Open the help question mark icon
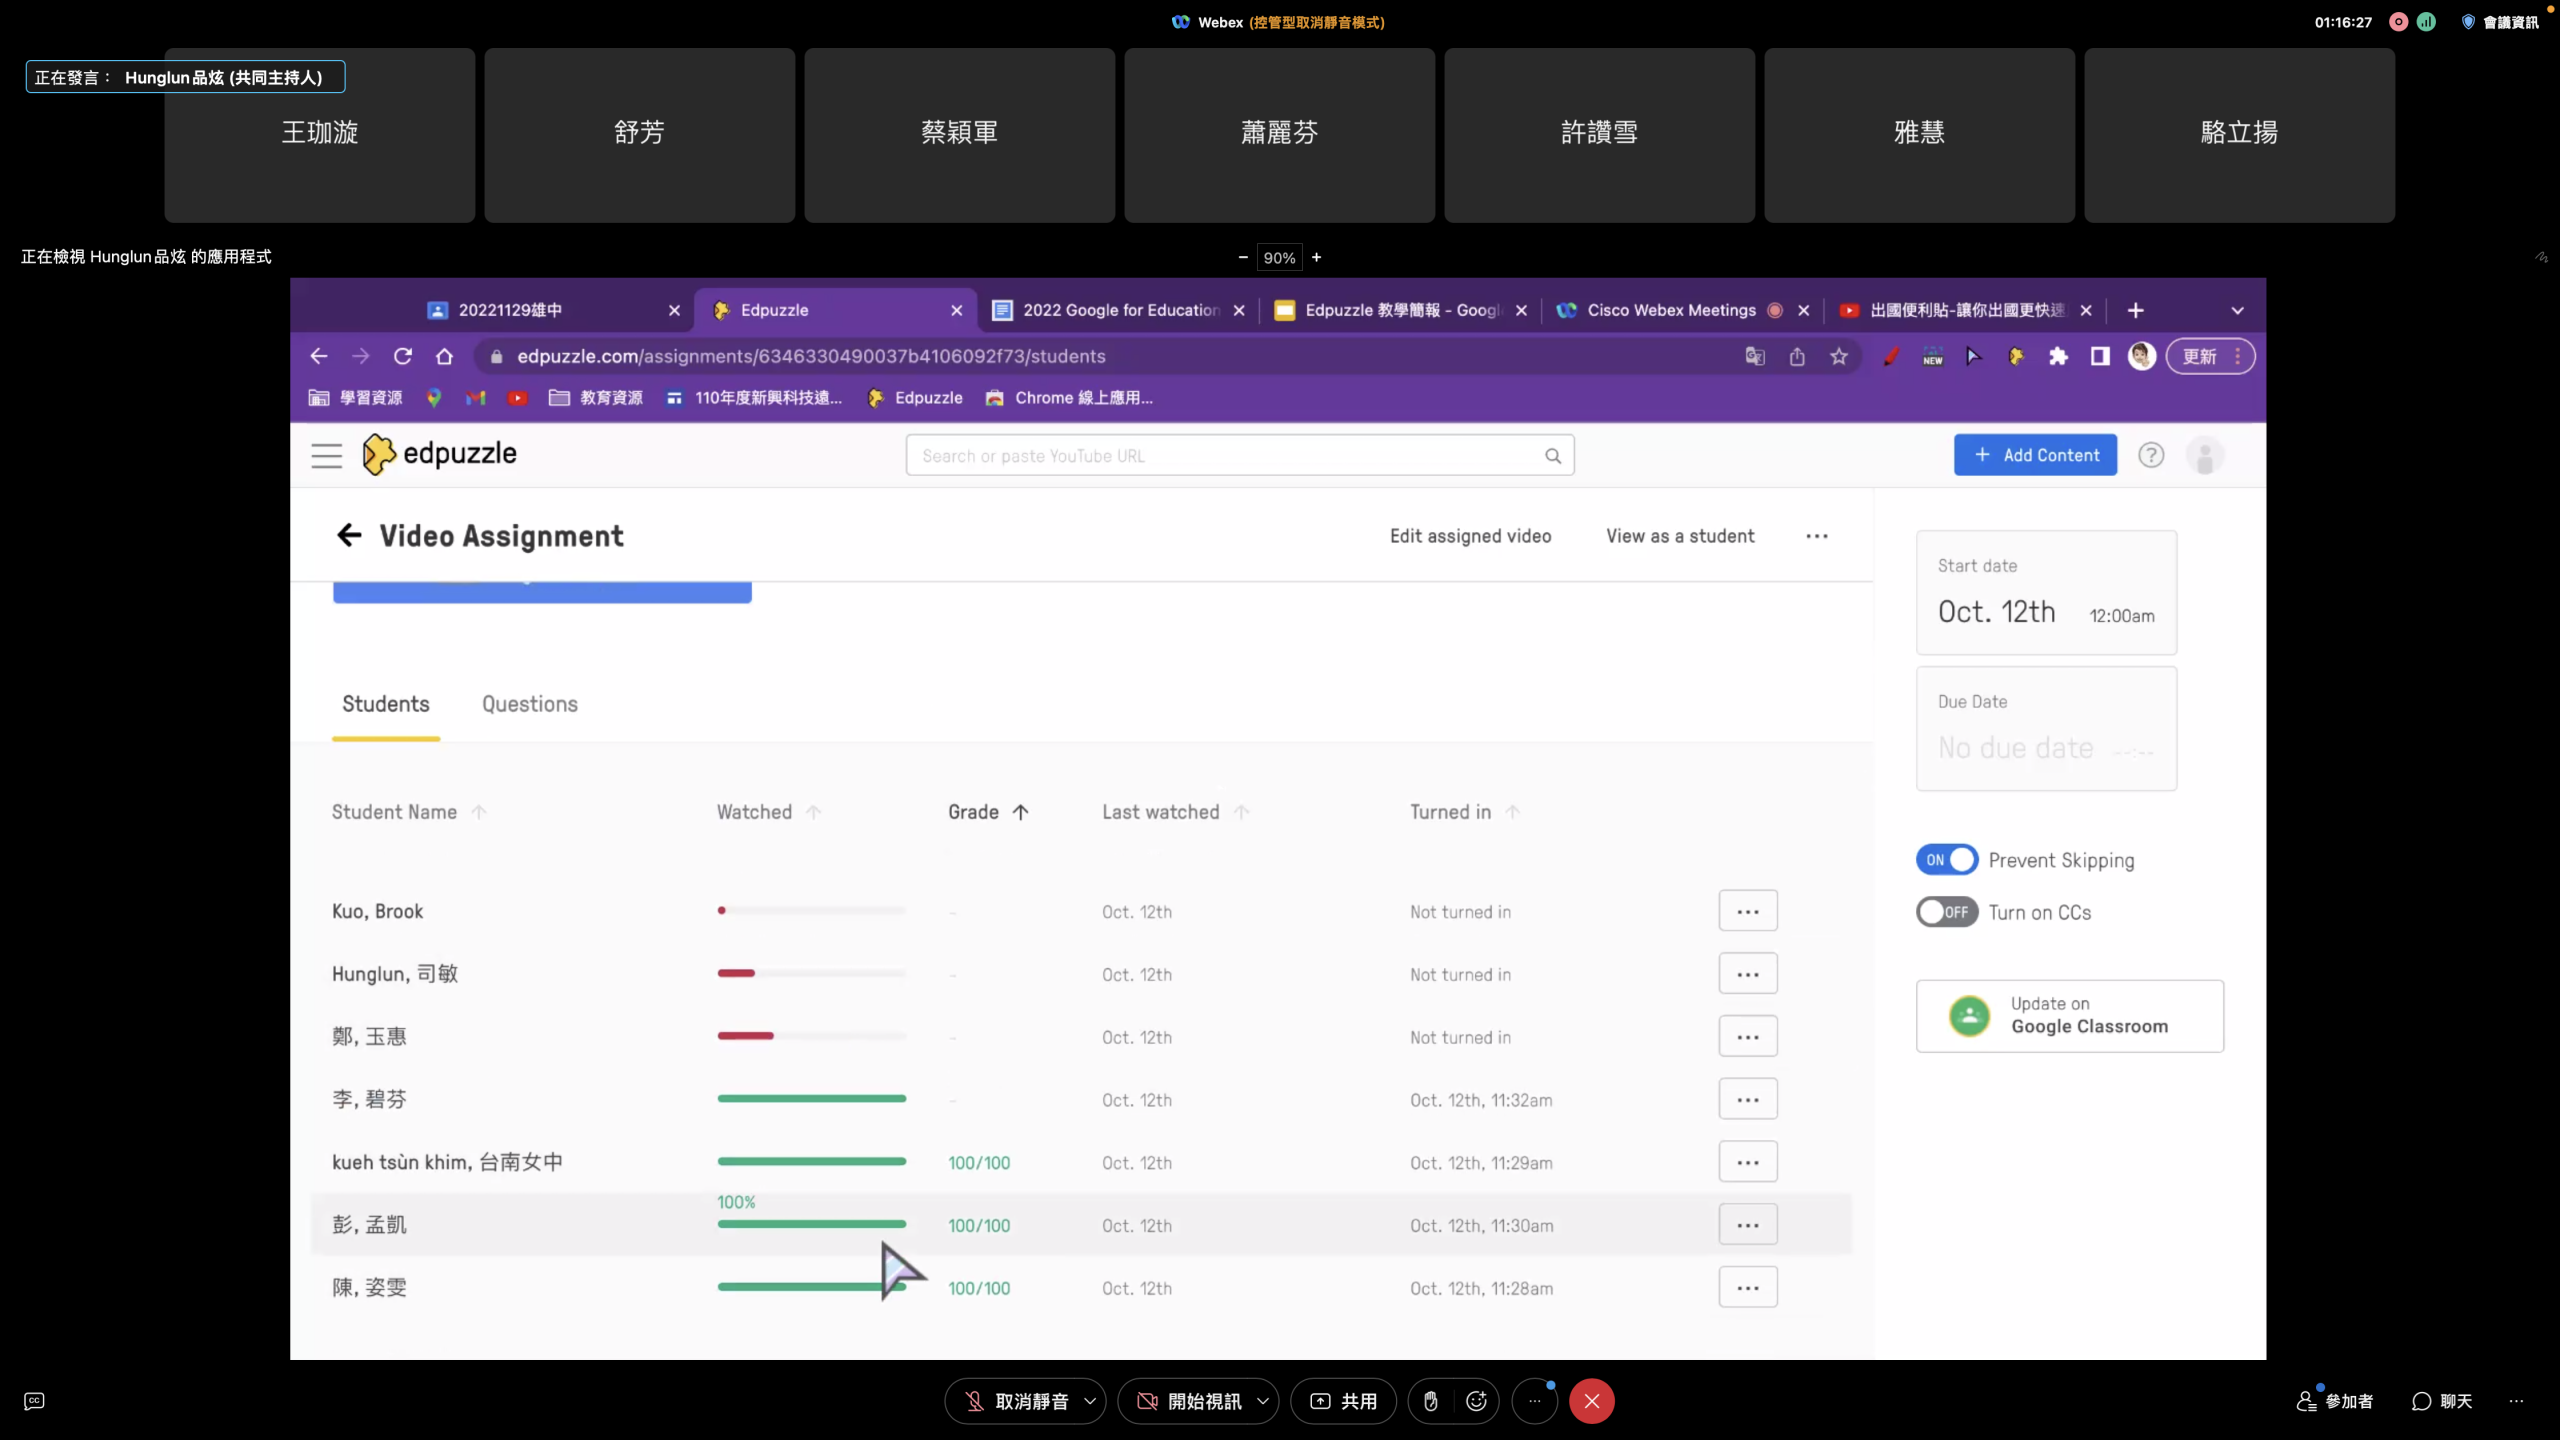 click(x=2150, y=456)
